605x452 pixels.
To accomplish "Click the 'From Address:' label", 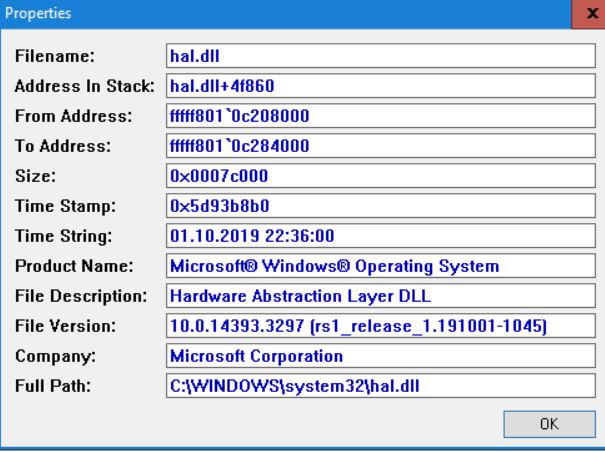I will click(73, 116).
